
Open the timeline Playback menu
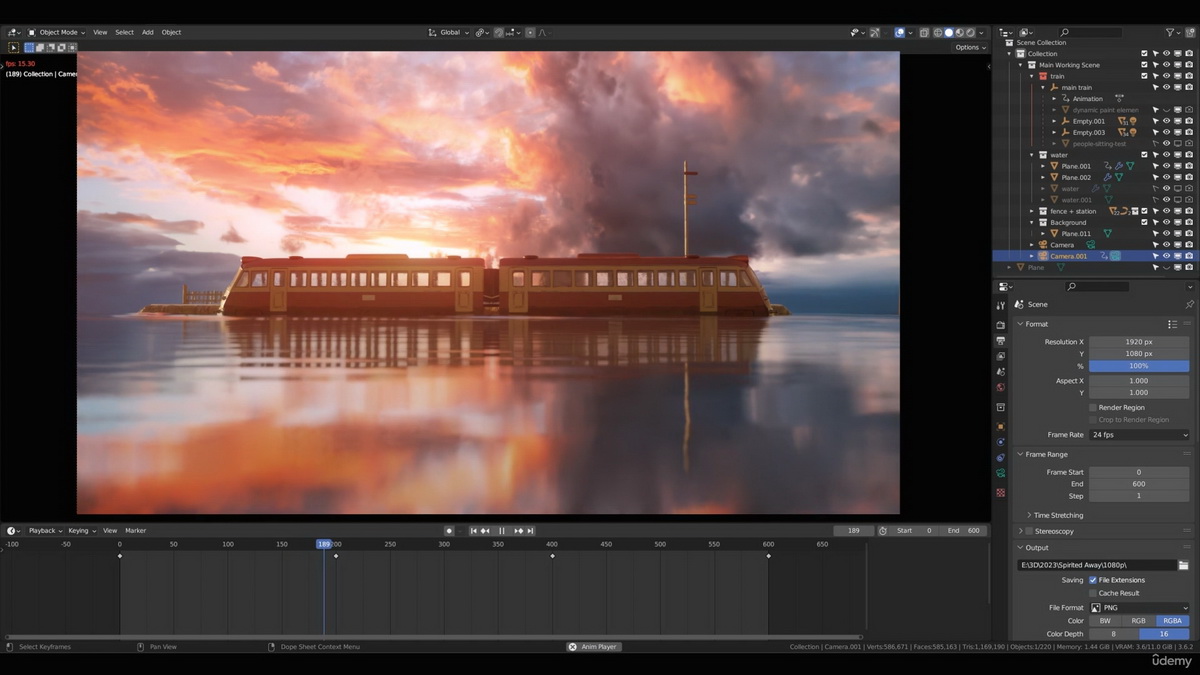tap(45, 531)
